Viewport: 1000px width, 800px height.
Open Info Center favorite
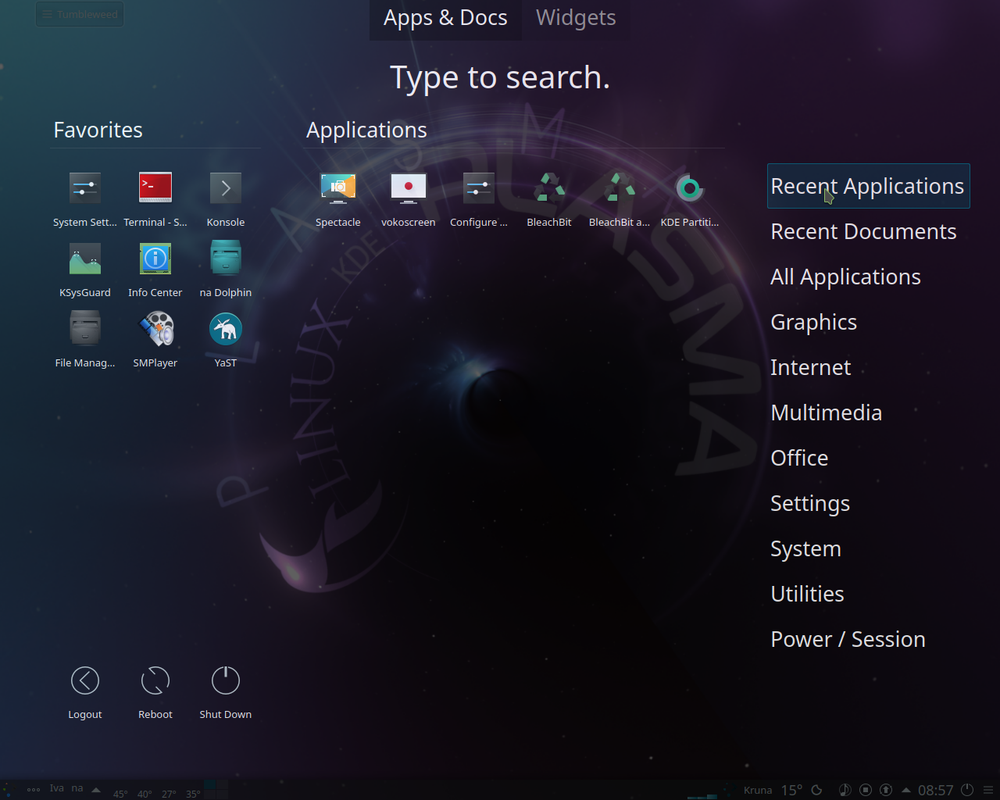pyautogui.click(x=155, y=258)
